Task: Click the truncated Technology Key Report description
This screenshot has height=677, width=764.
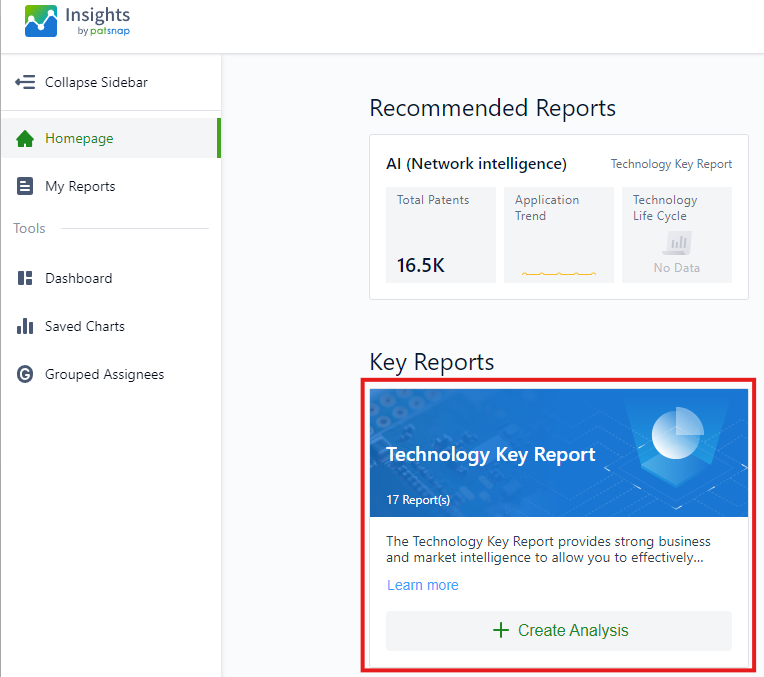Action: [544, 549]
